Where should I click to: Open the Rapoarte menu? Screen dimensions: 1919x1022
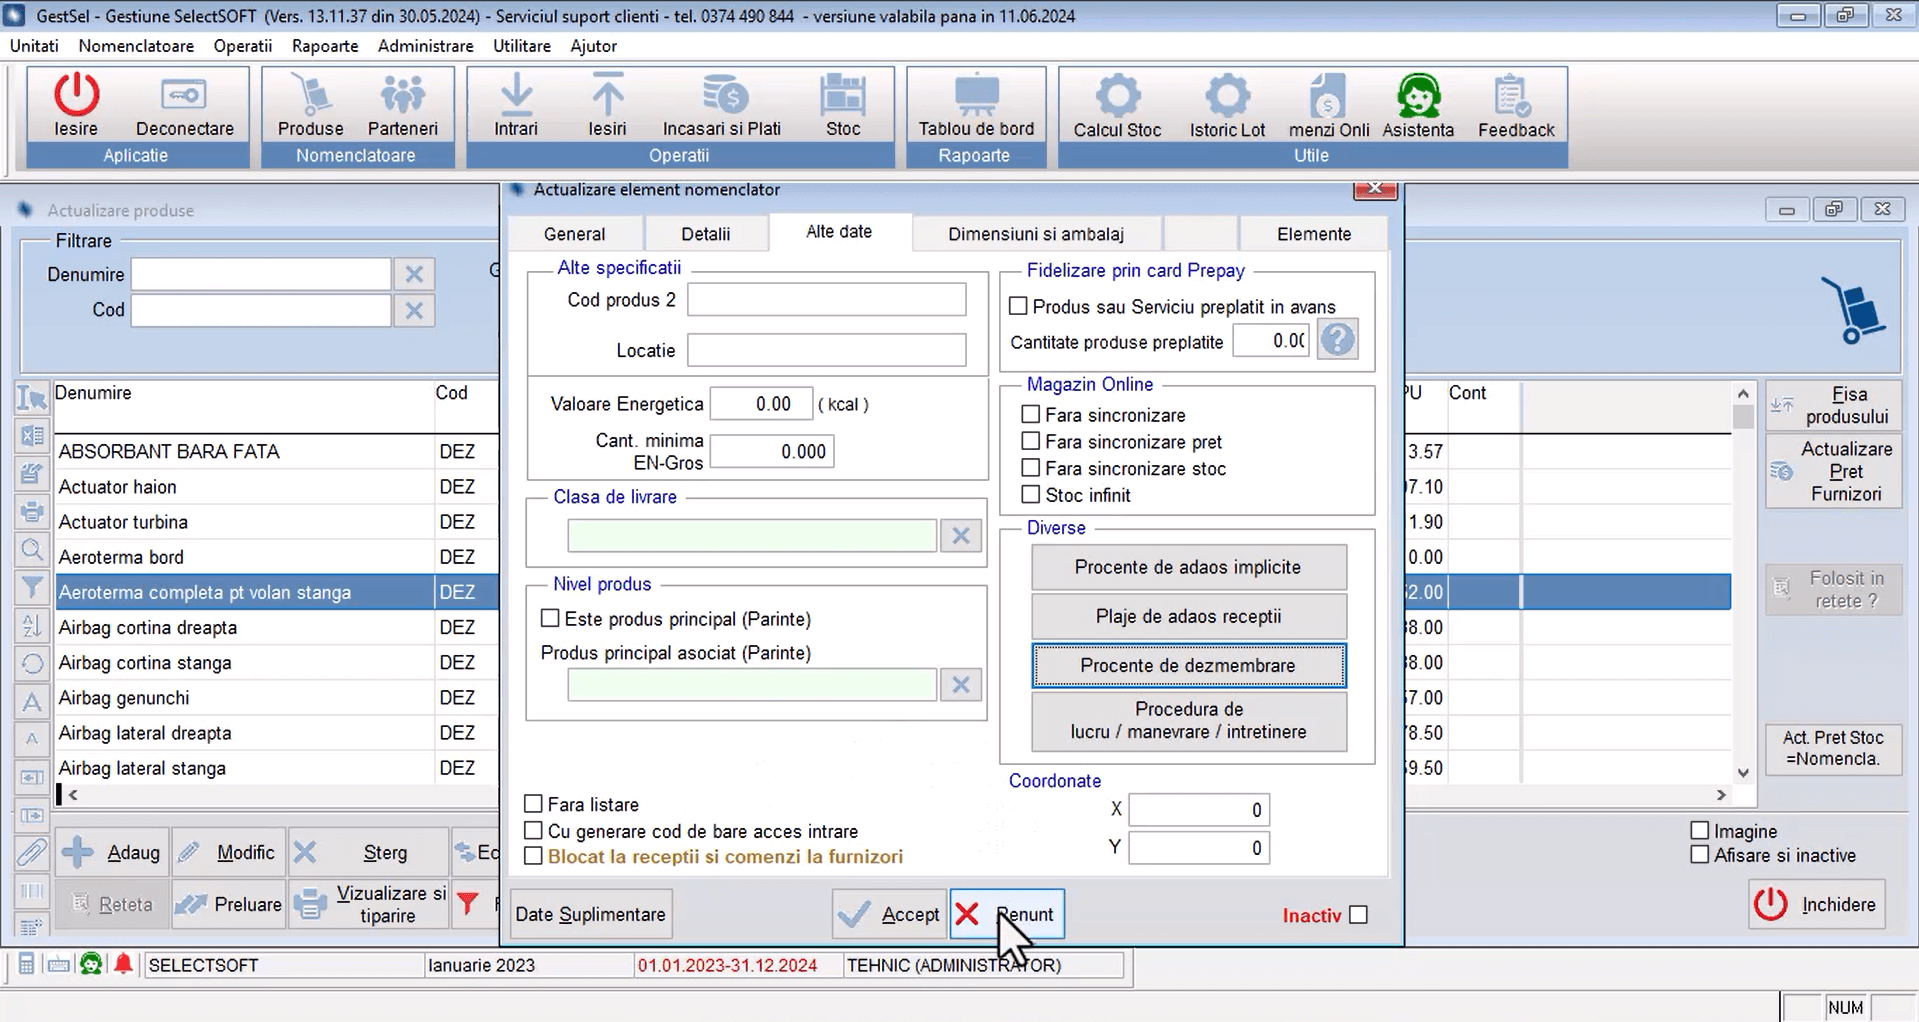pyautogui.click(x=324, y=46)
